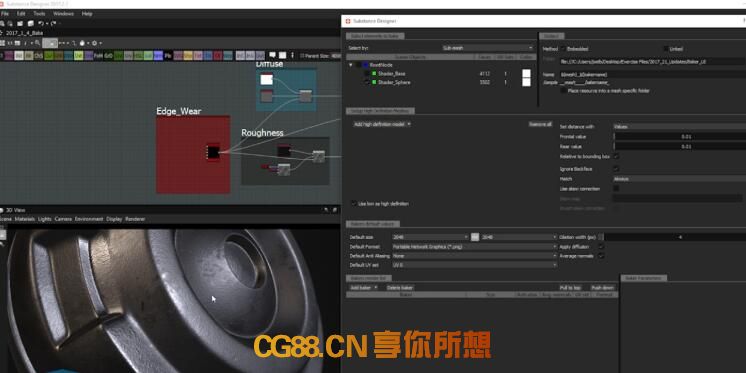Viewport: 746px width, 373px height.
Task: Toggle the Ignore Backface checkbox
Action: (617, 168)
